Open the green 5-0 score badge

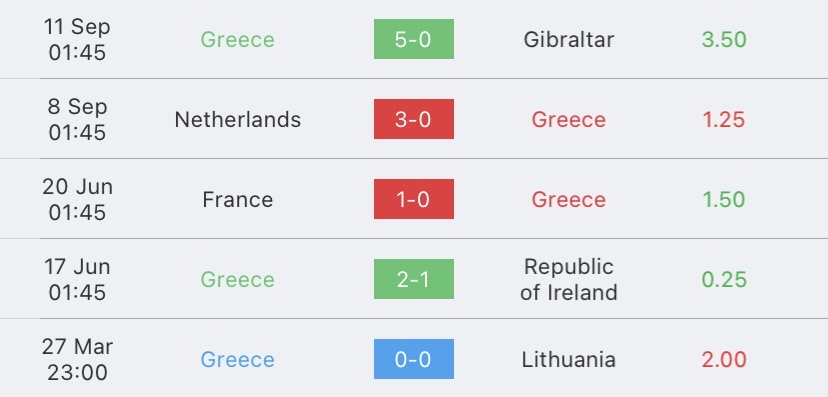(413, 39)
